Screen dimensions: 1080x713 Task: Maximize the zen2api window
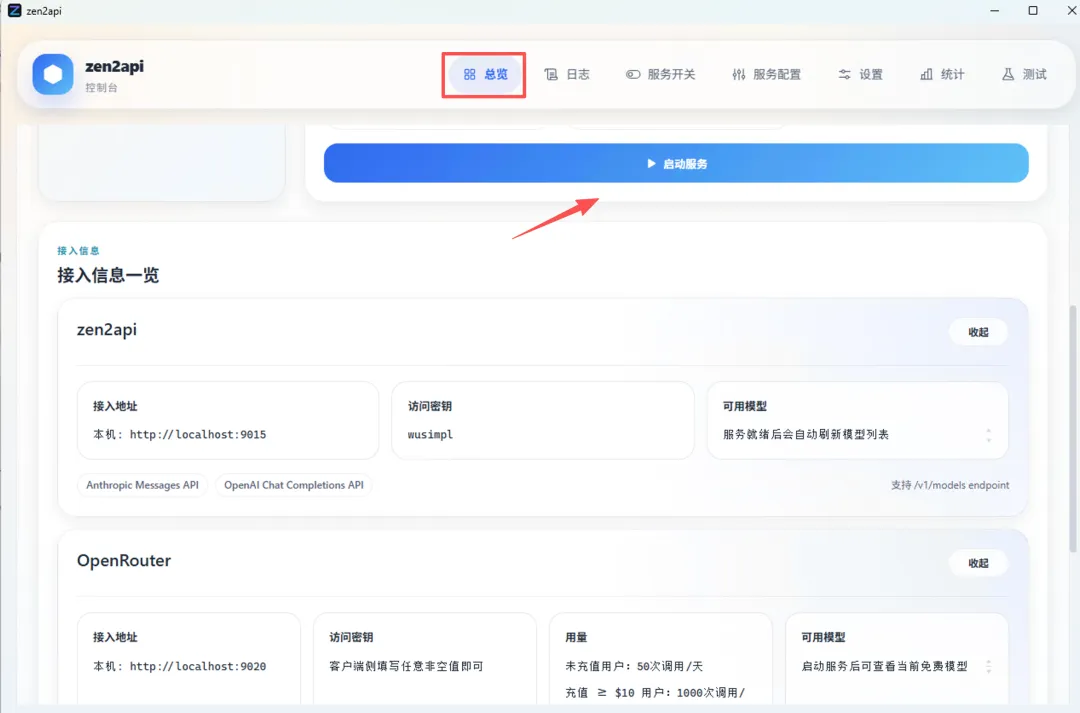tap(1032, 10)
